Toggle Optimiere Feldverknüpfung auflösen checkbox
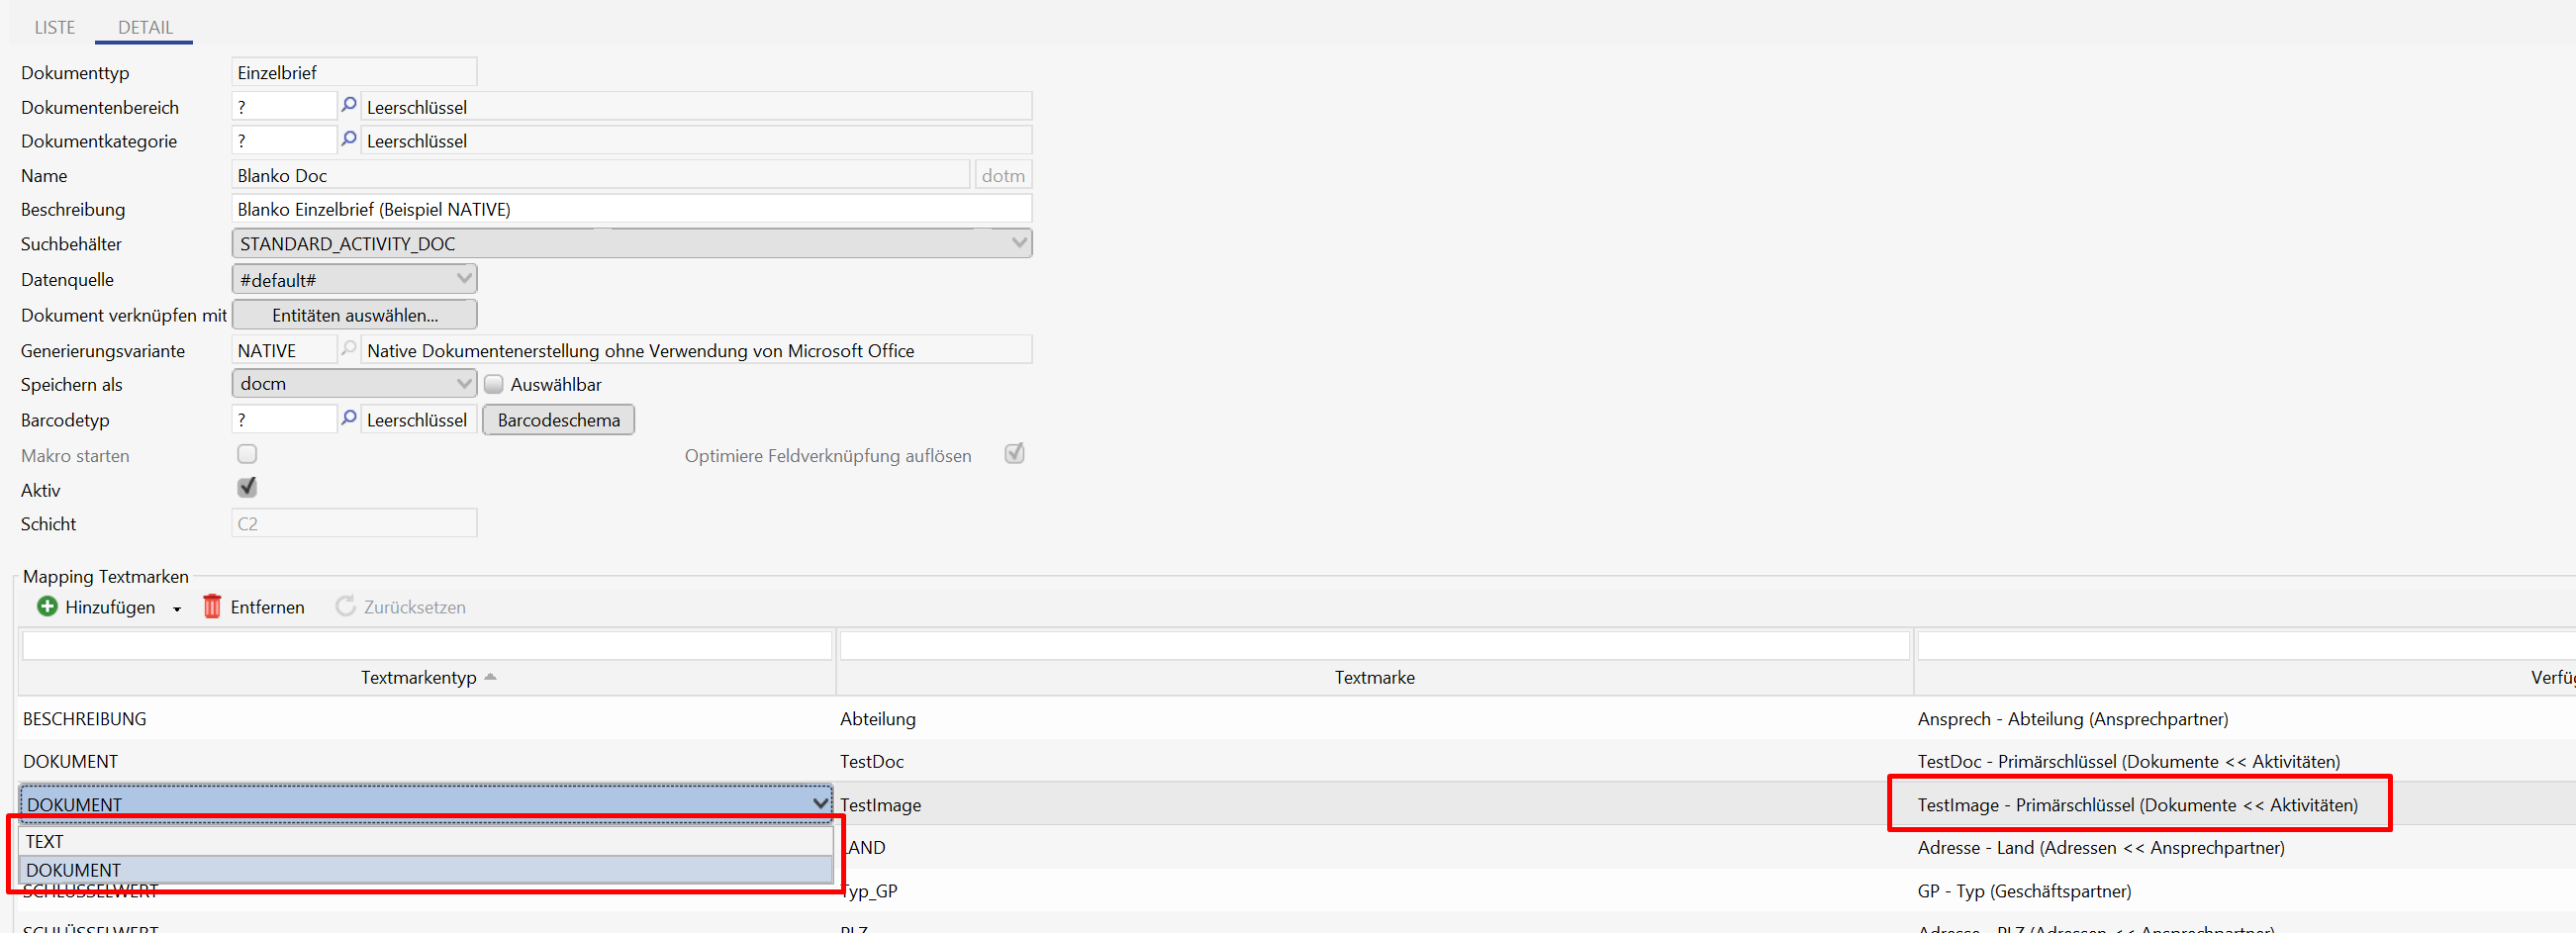The height and width of the screenshot is (933, 2576). pos(1014,454)
